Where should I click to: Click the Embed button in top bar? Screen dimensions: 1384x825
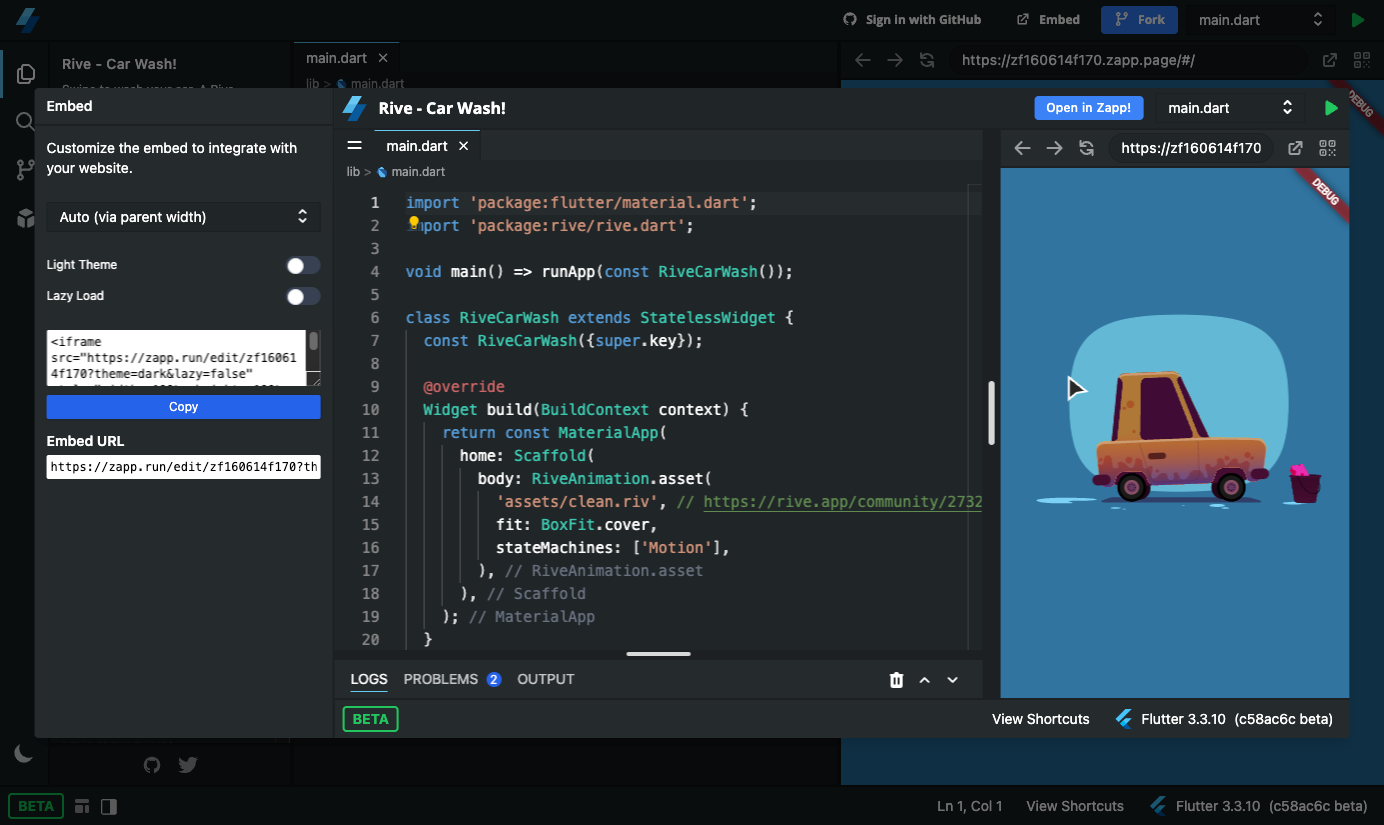(1049, 20)
